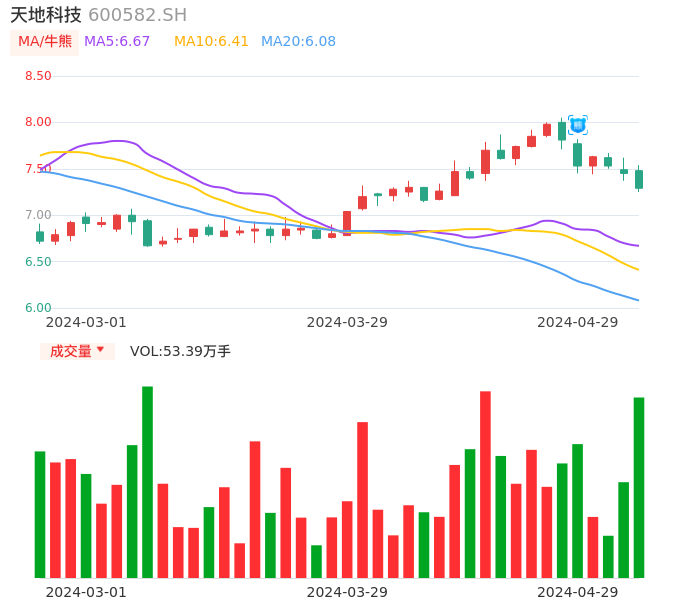This screenshot has height=606, width=686.
Task: Click the last green candlestick at the chart's right edge
Action: 639,179
